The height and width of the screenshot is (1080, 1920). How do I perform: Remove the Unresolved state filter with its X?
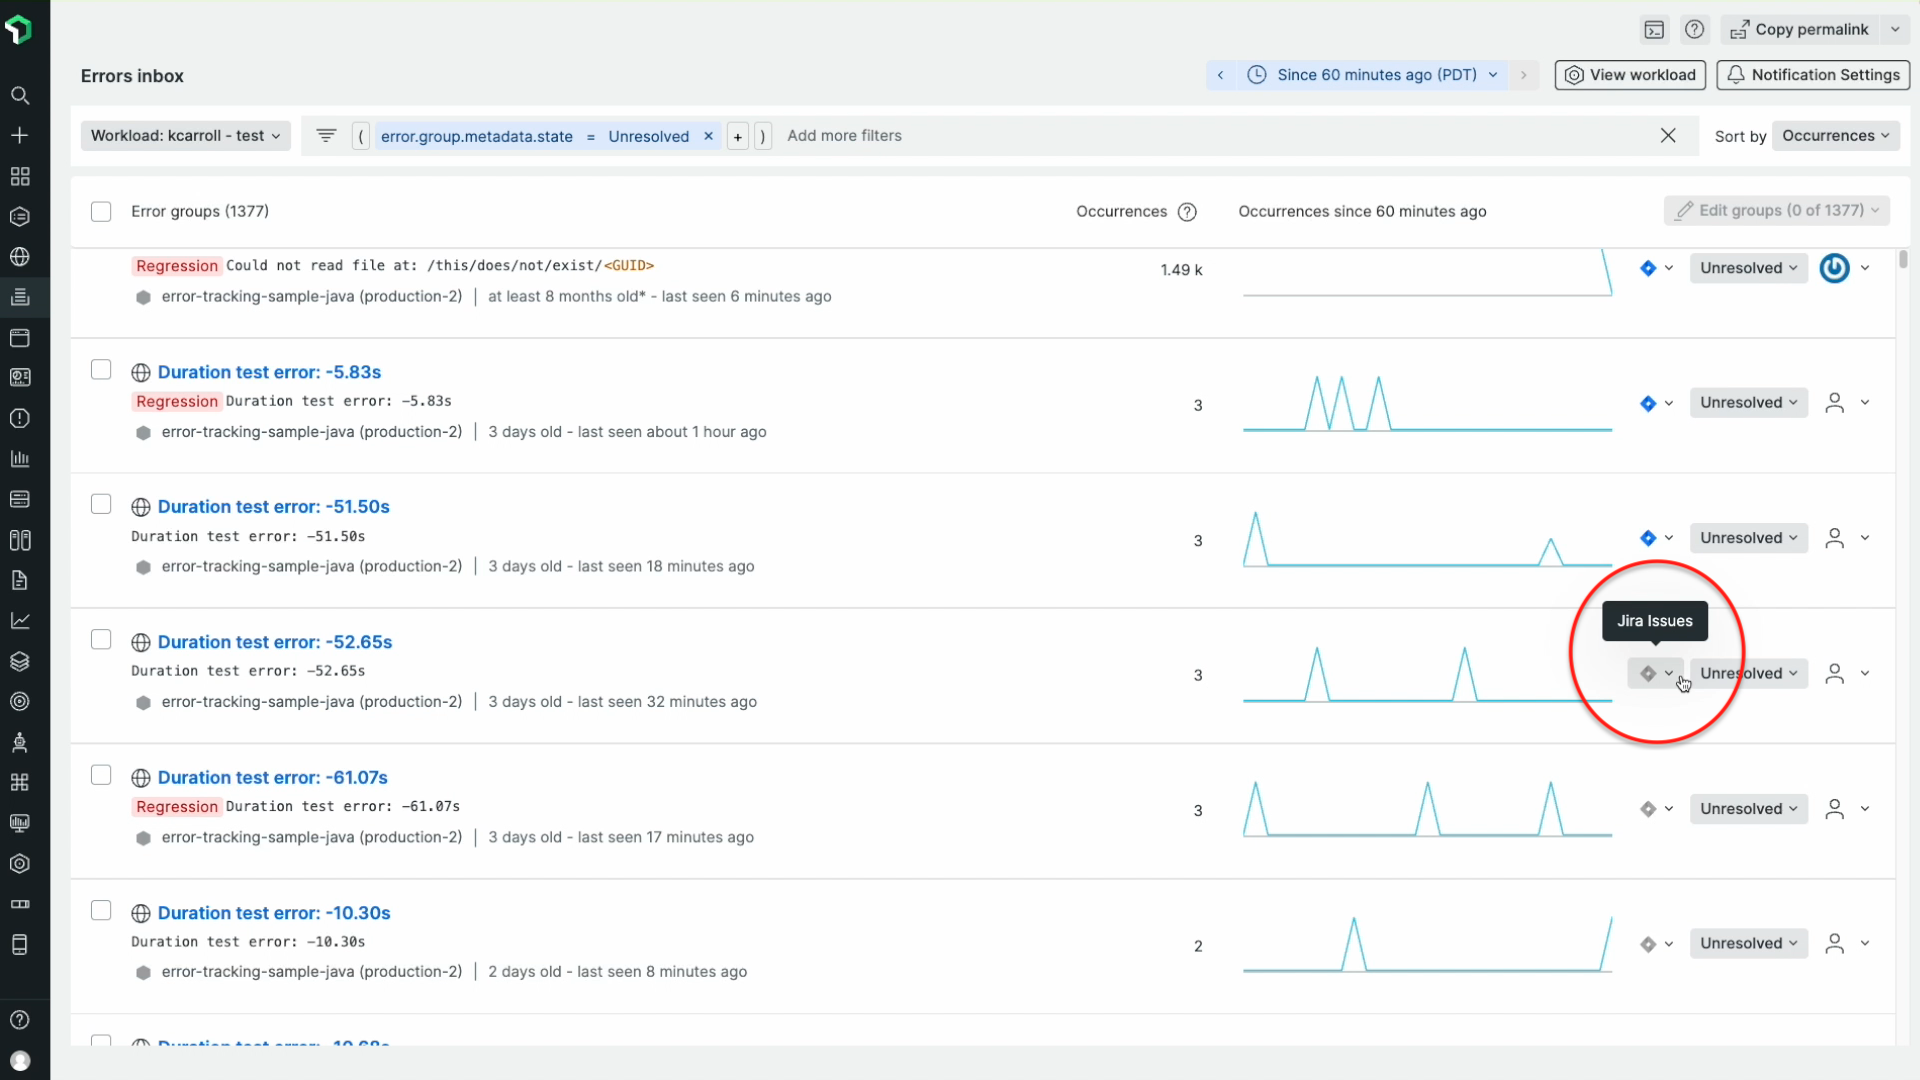pyautogui.click(x=708, y=136)
